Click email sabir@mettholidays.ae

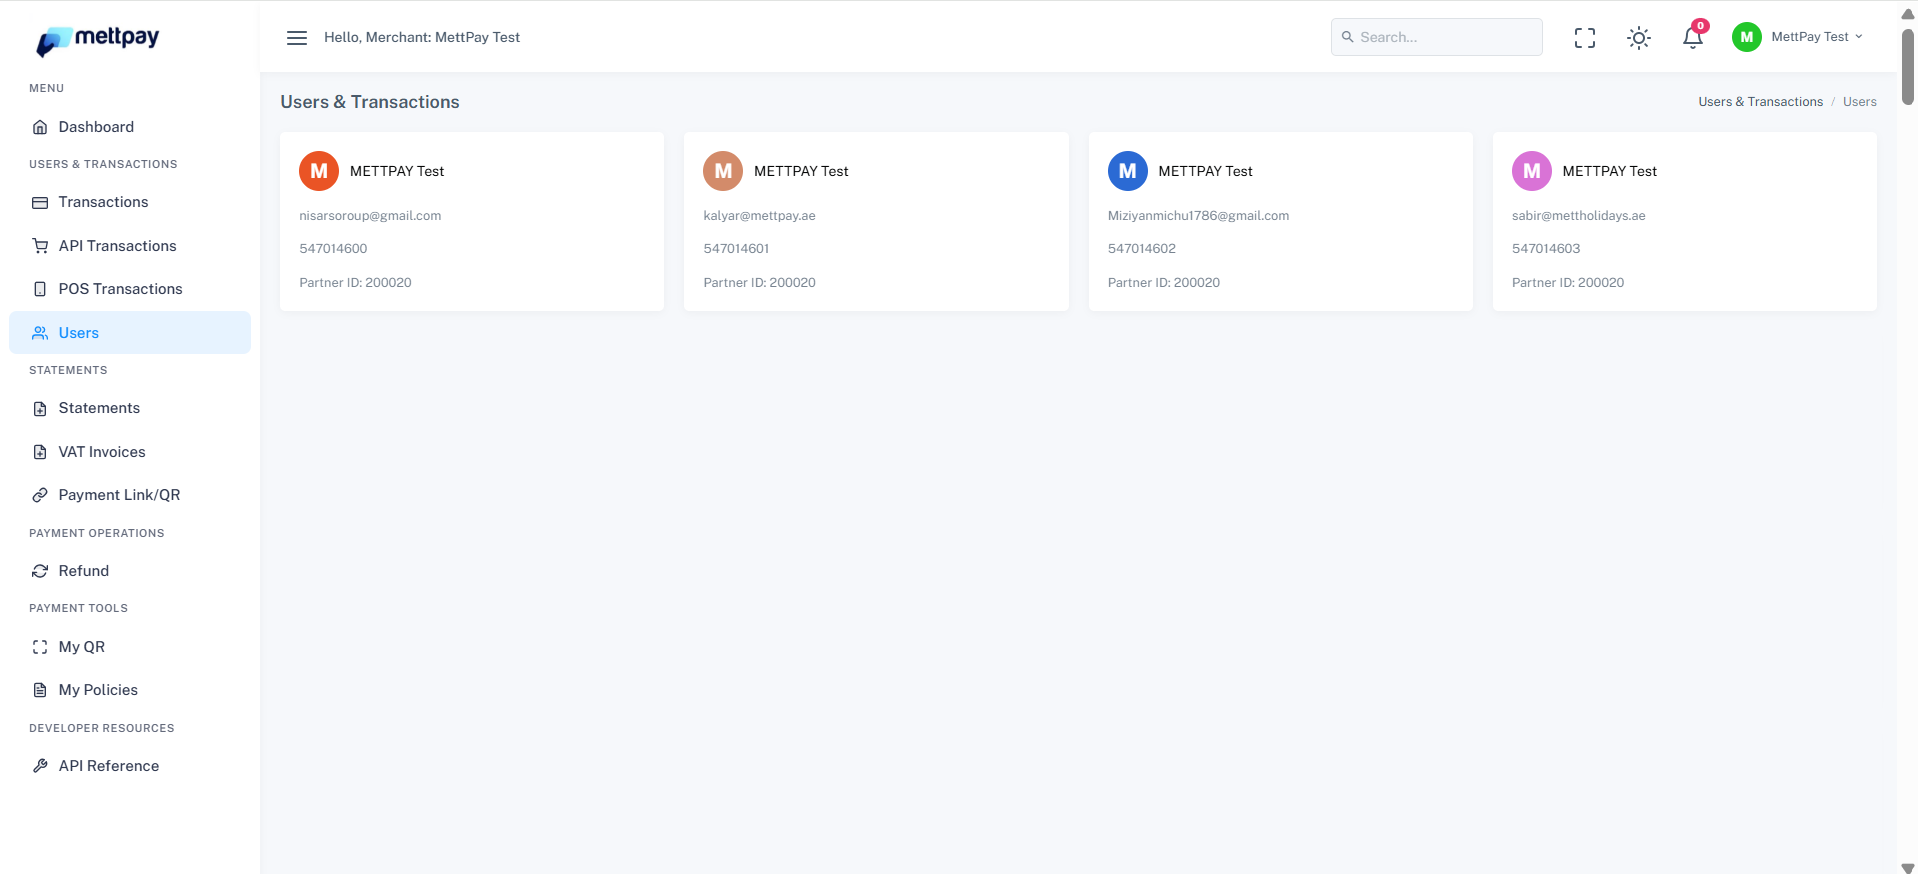1578,216
